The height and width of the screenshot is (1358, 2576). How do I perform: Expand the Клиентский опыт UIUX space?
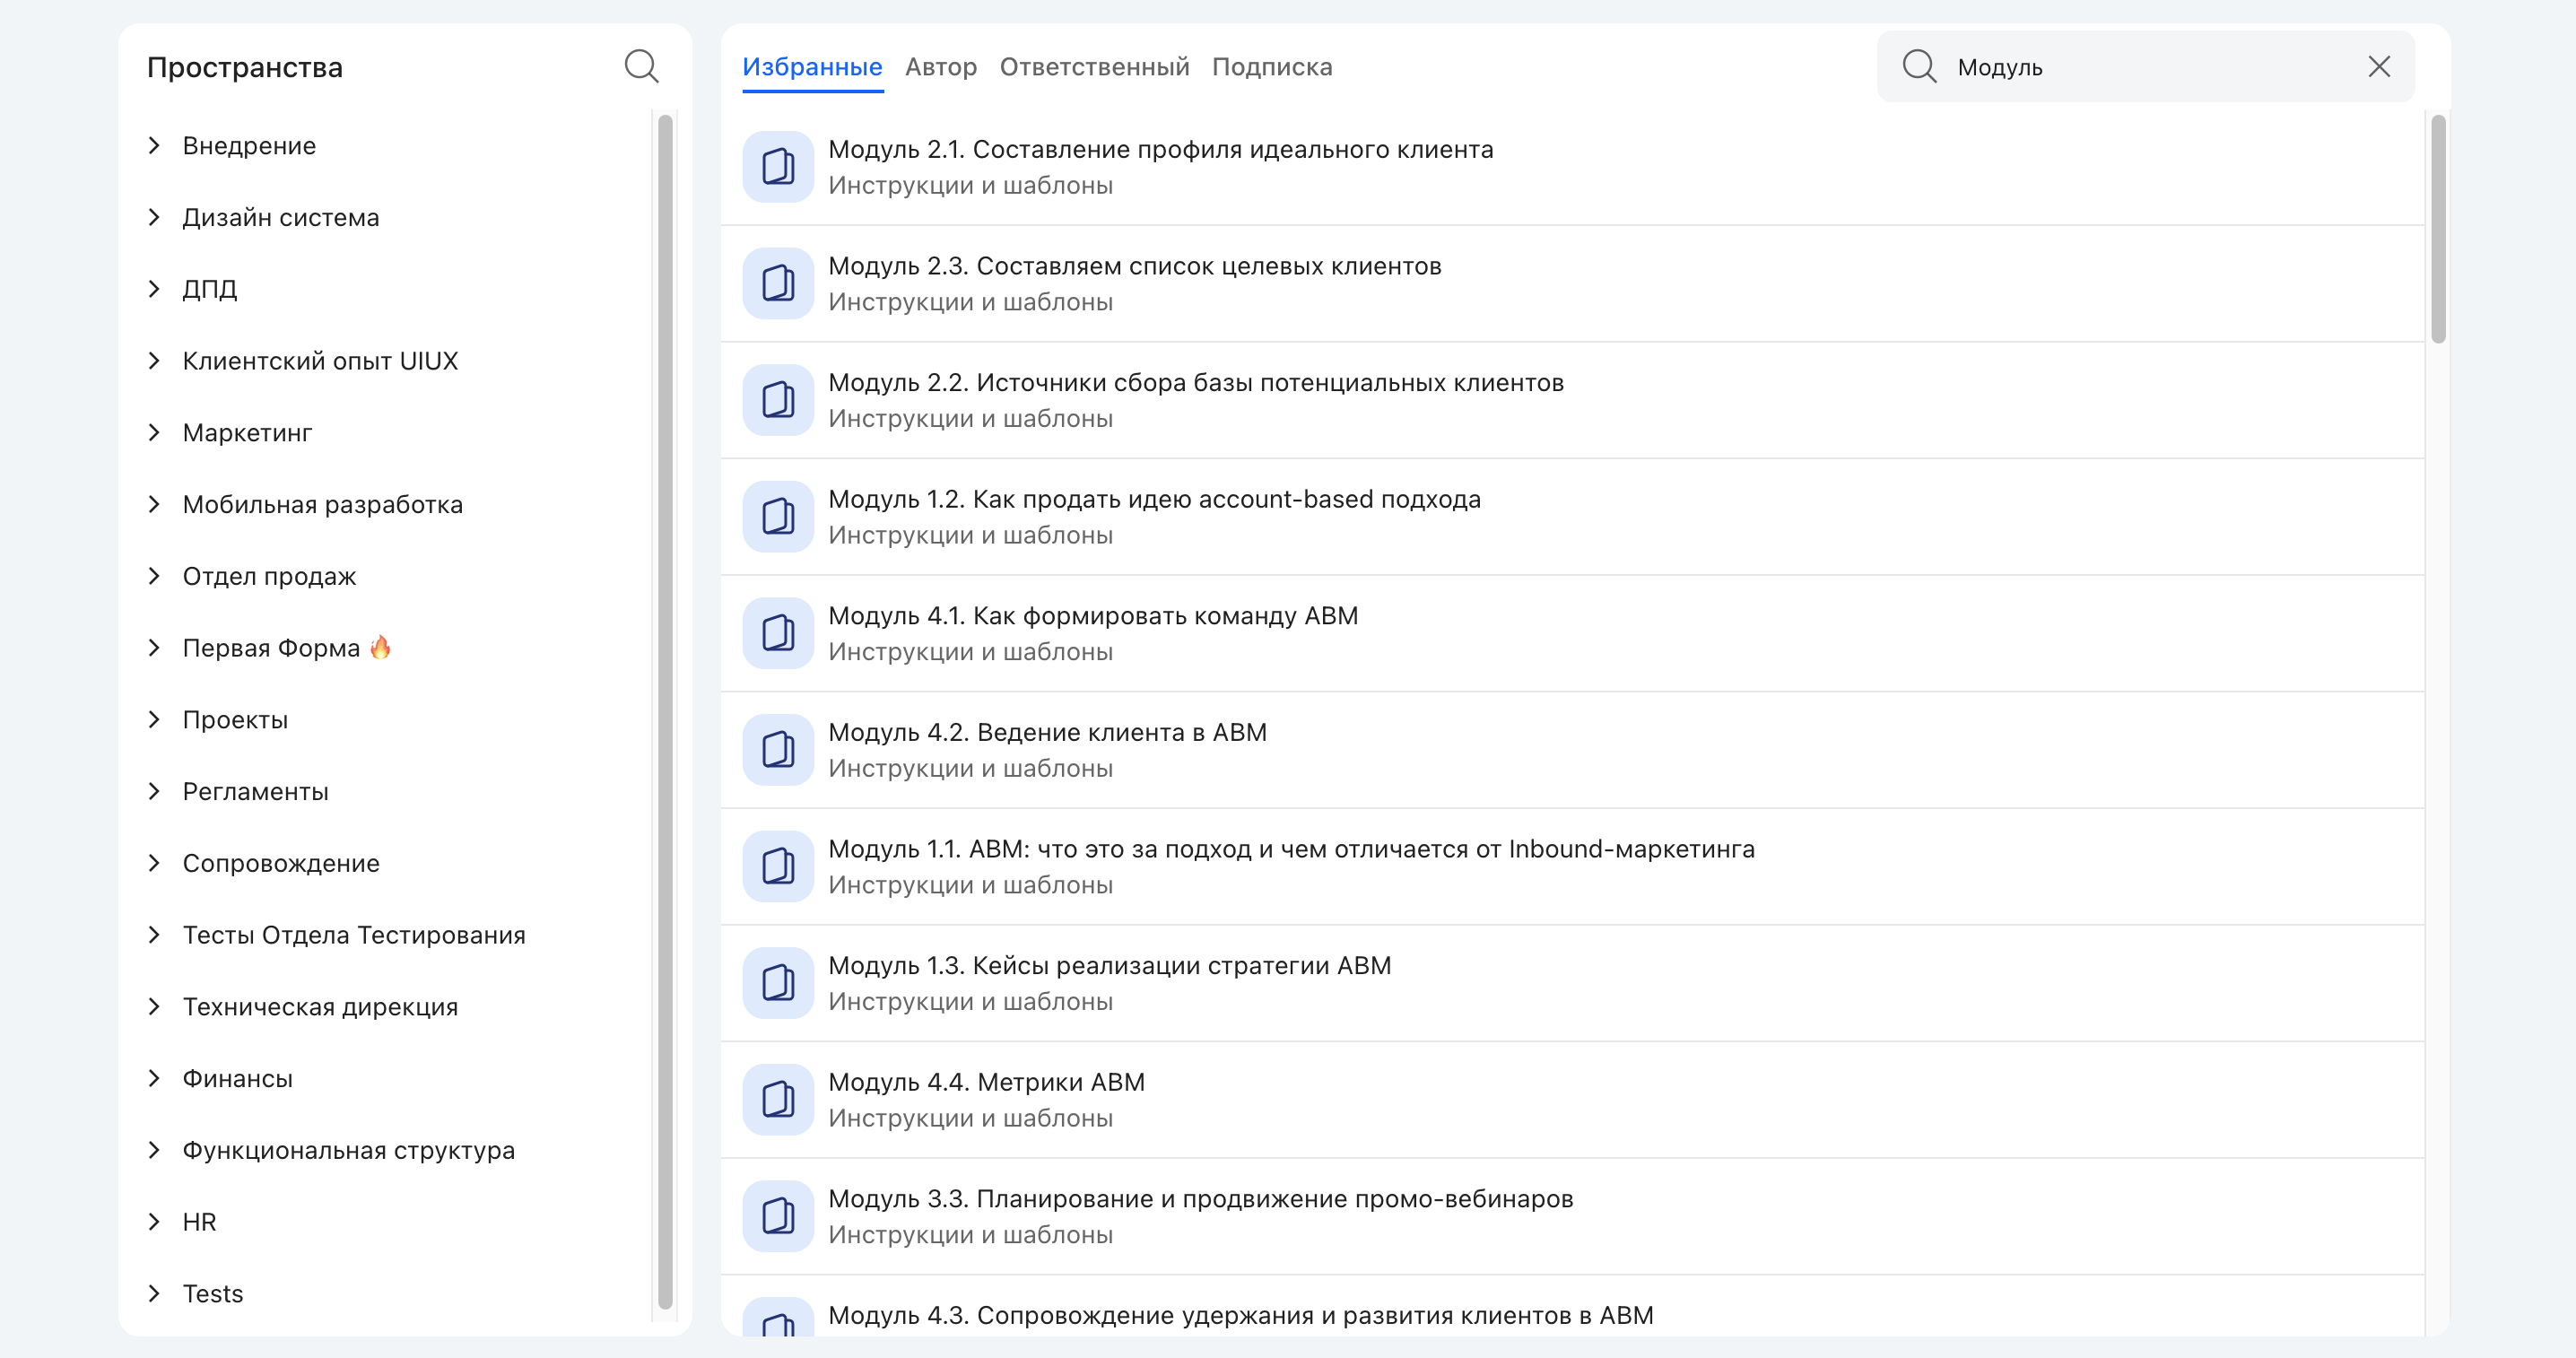pos(154,361)
